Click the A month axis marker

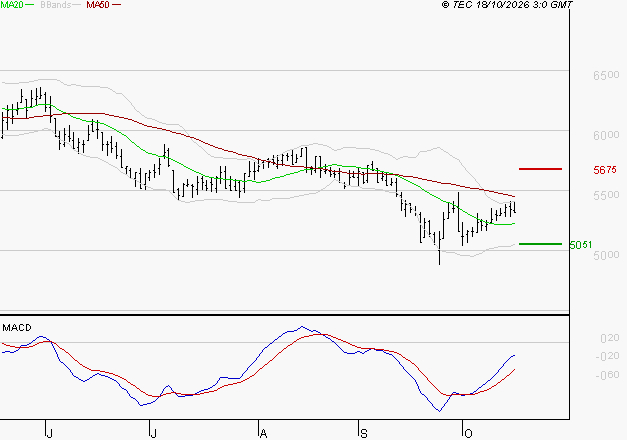[263, 434]
